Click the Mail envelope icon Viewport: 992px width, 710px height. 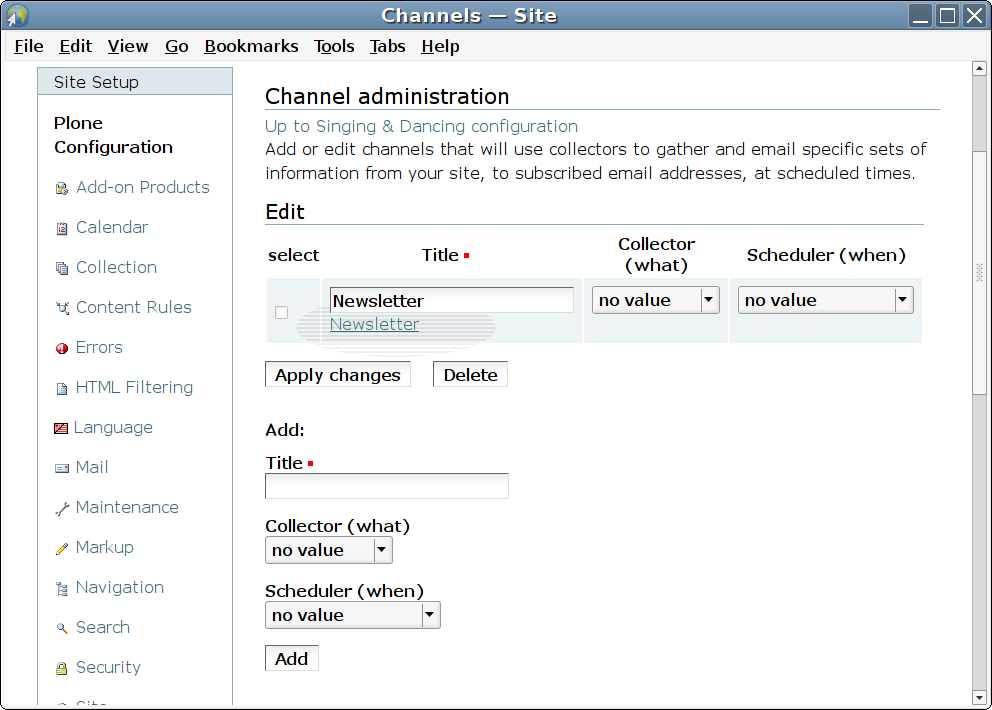coord(62,468)
